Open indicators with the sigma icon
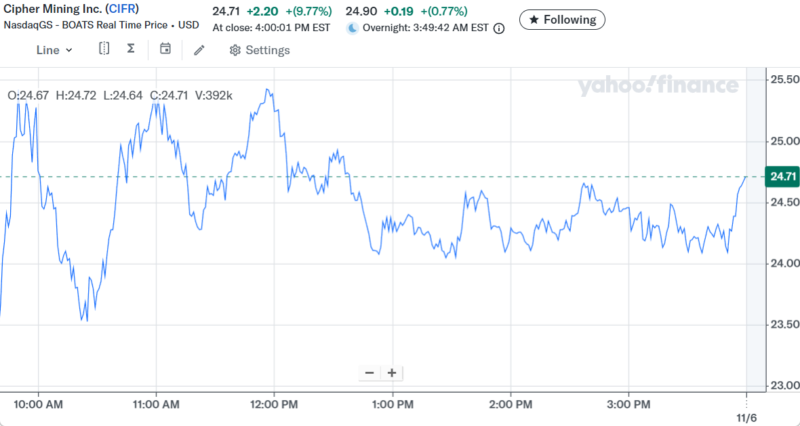The height and width of the screenshot is (426, 800). click(131, 49)
